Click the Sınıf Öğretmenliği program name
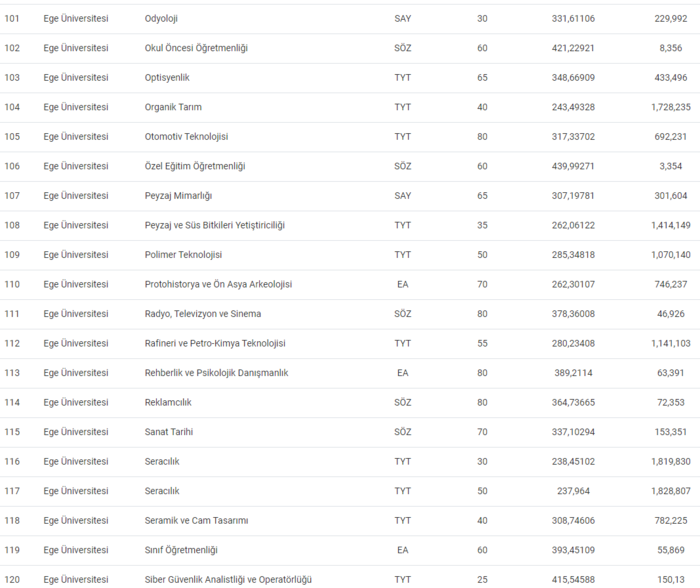The width and height of the screenshot is (700, 588). (181, 550)
